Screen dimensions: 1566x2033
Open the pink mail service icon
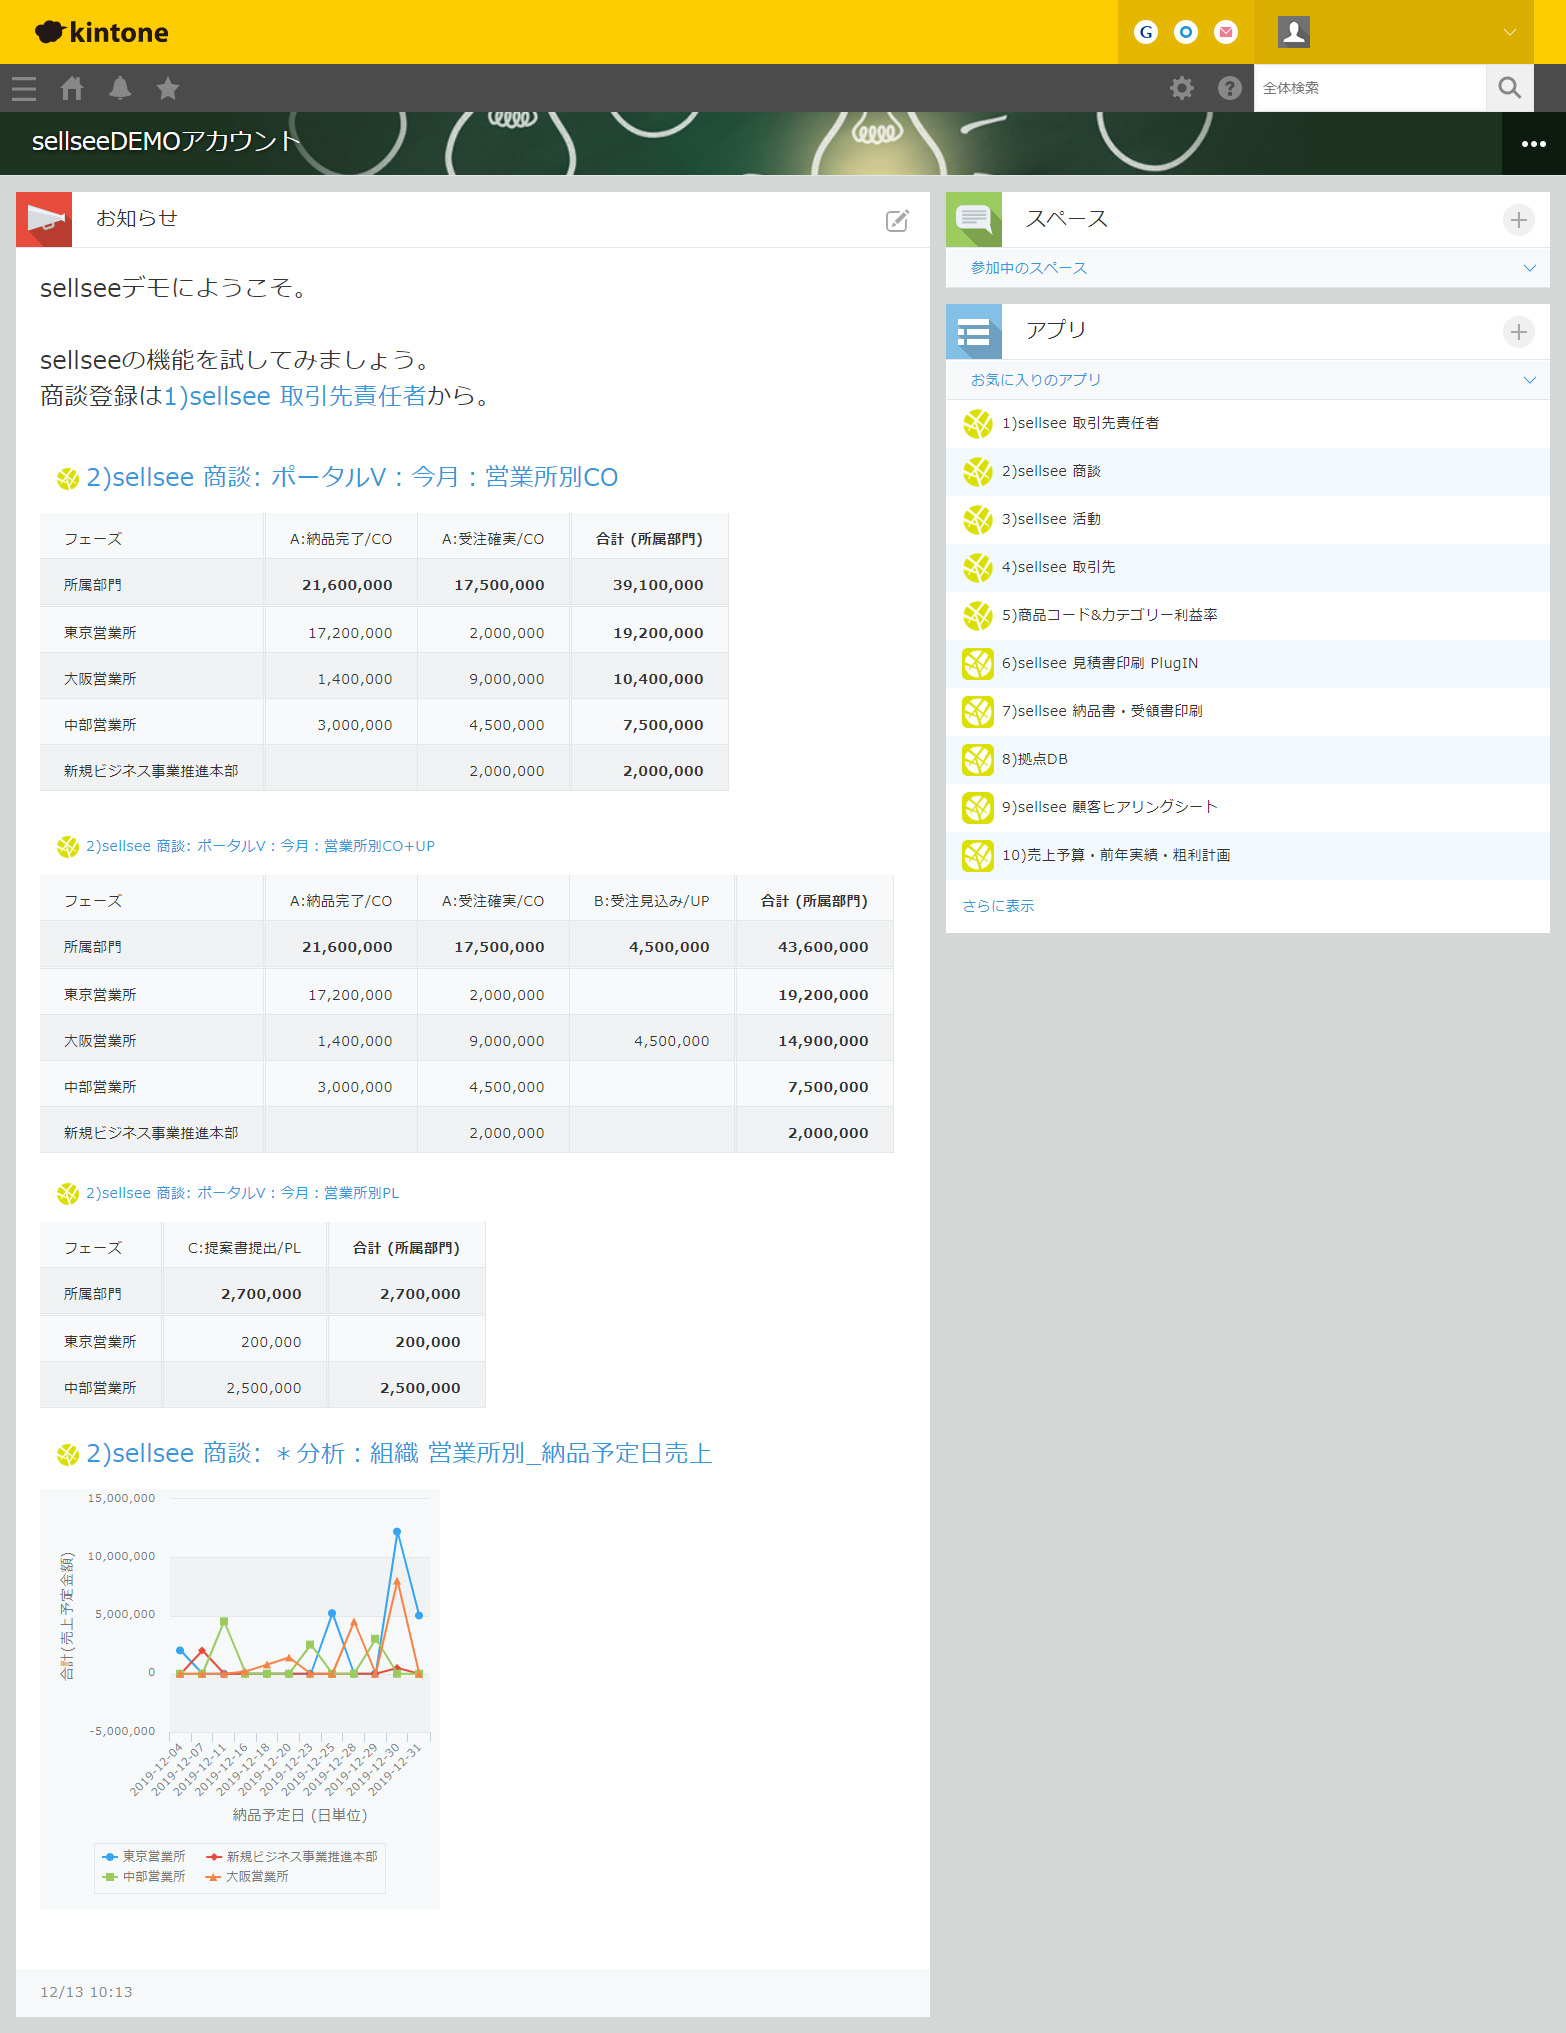point(1226,32)
